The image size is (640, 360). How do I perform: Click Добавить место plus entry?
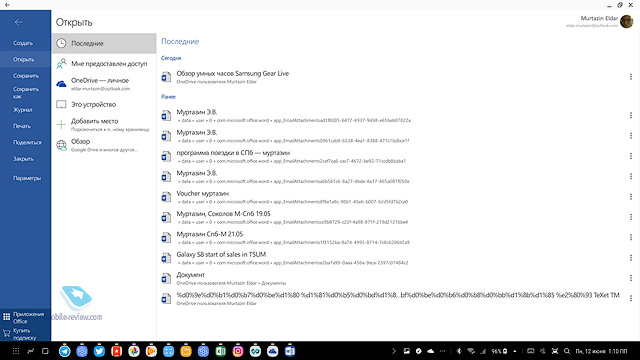(104, 124)
